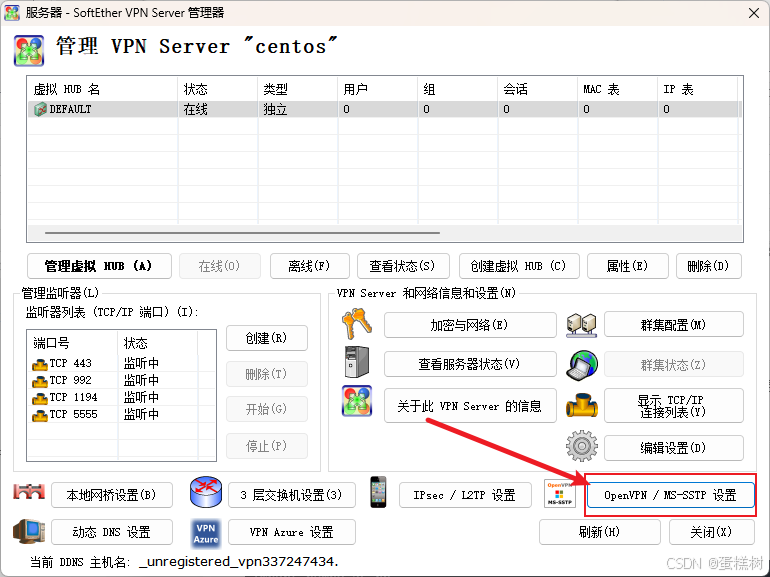This screenshot has height=577, width=770.
Task: Open 加密与网络(E) settings
Action: [470, 325]
